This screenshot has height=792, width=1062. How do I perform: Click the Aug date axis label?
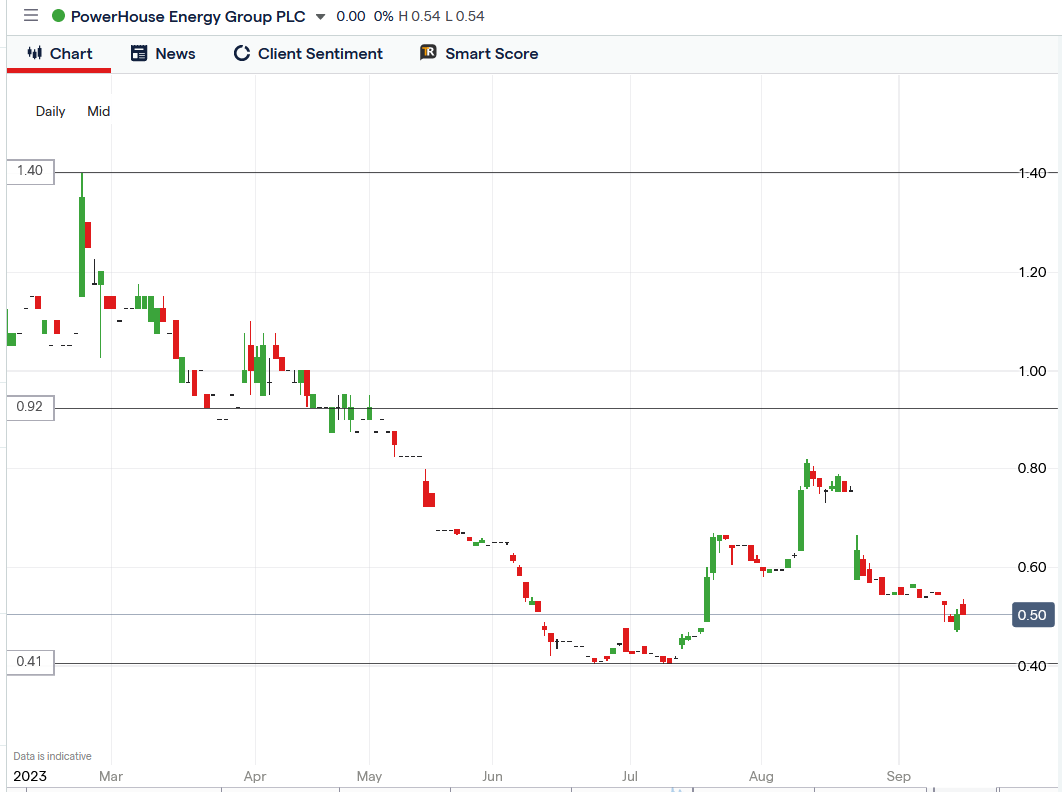click(x=761, y=776)
